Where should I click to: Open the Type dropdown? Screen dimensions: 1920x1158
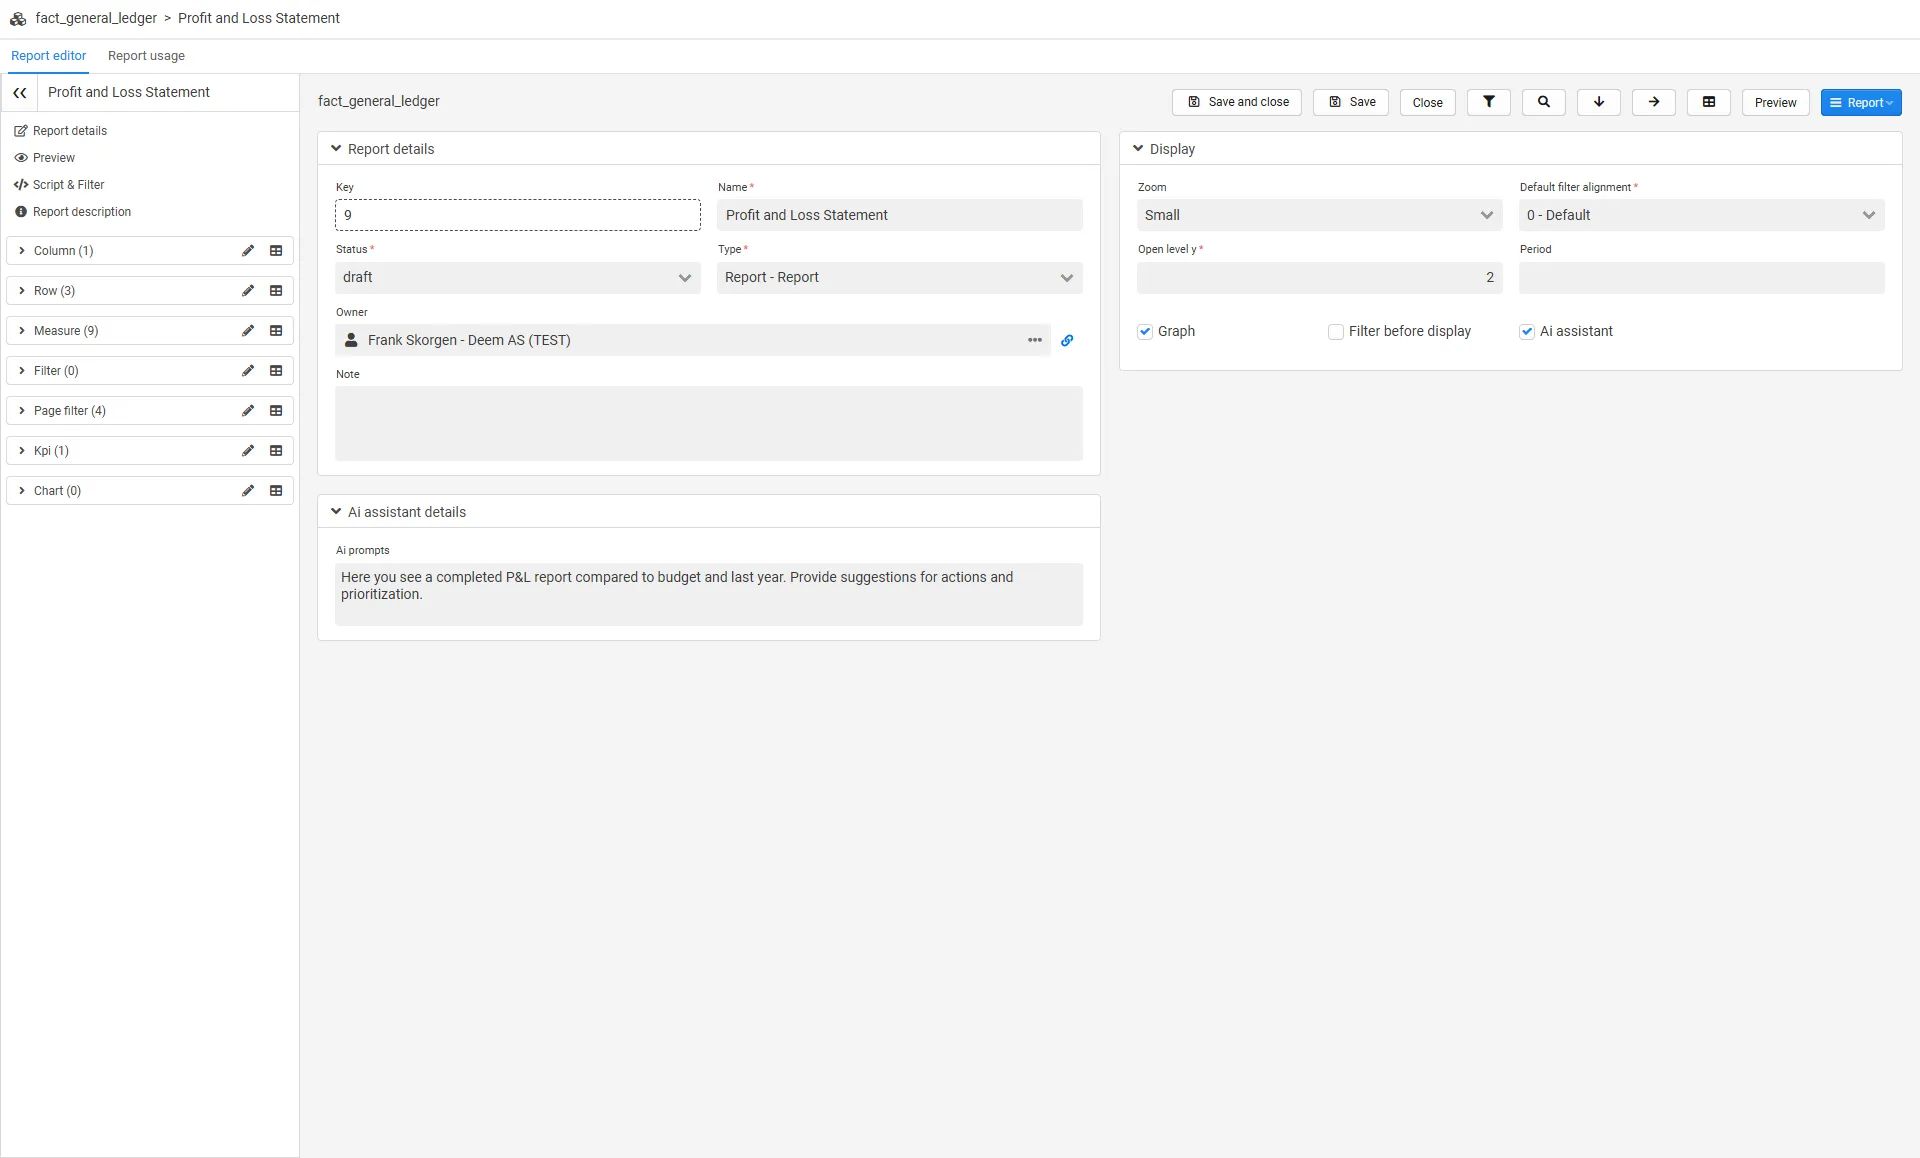900,277
